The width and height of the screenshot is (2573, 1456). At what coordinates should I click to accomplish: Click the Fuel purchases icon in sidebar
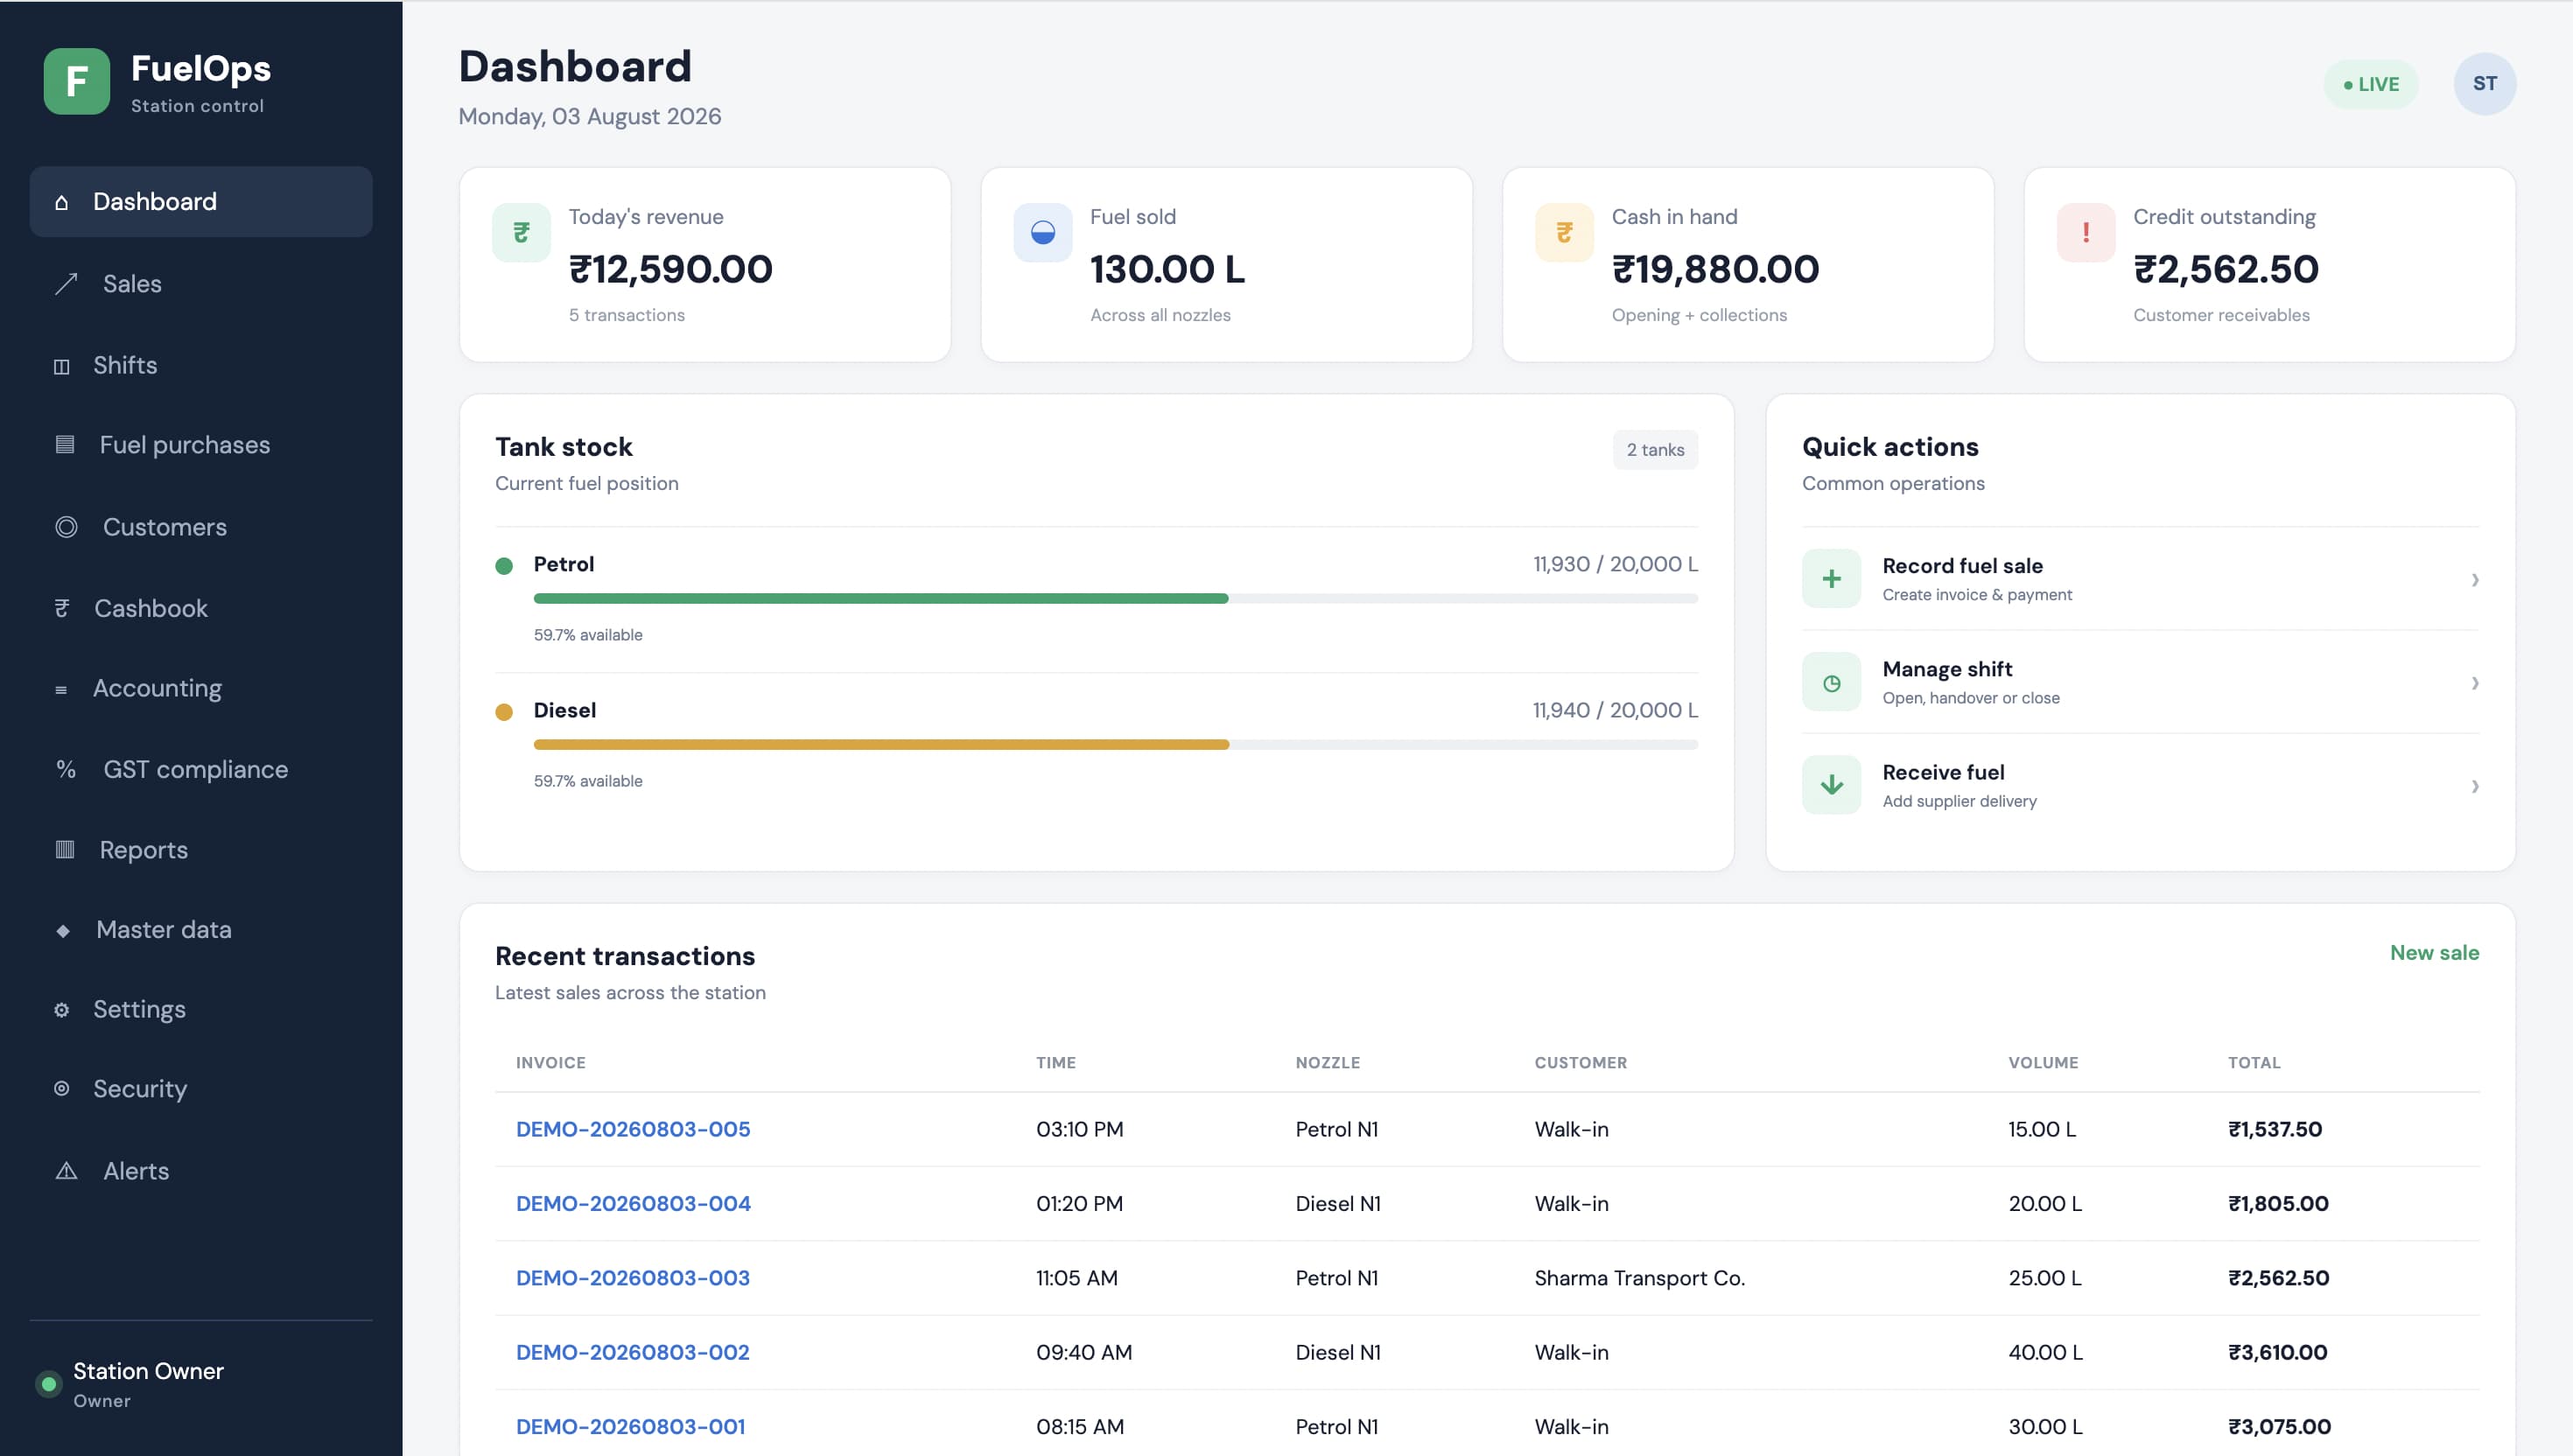click(x=65, y=445)
